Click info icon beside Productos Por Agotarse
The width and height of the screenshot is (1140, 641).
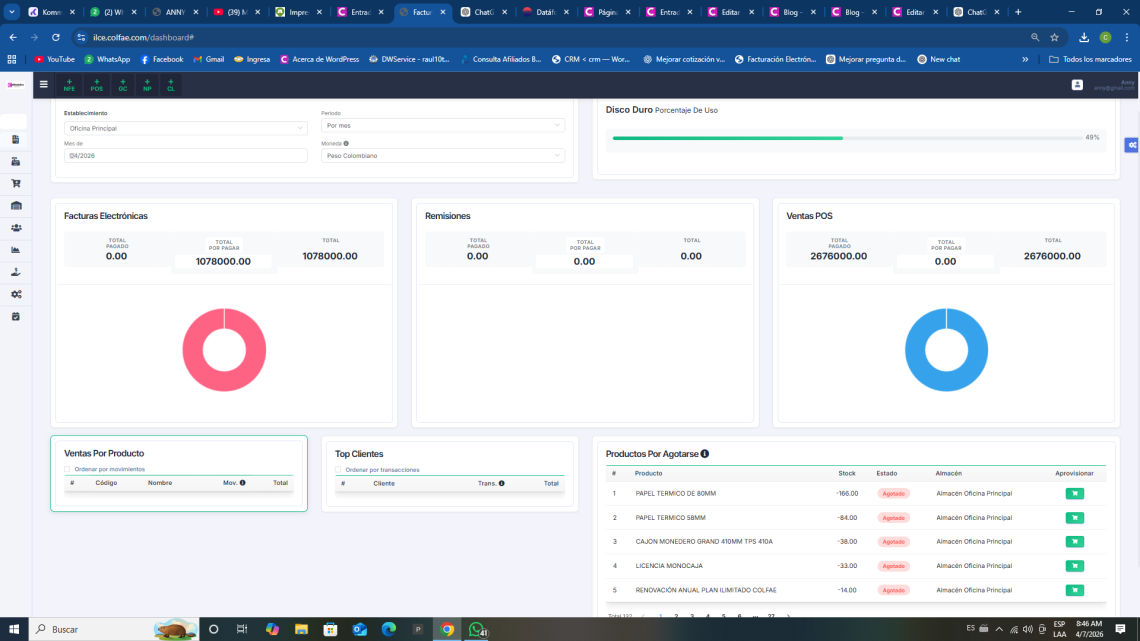coord(705,454)
